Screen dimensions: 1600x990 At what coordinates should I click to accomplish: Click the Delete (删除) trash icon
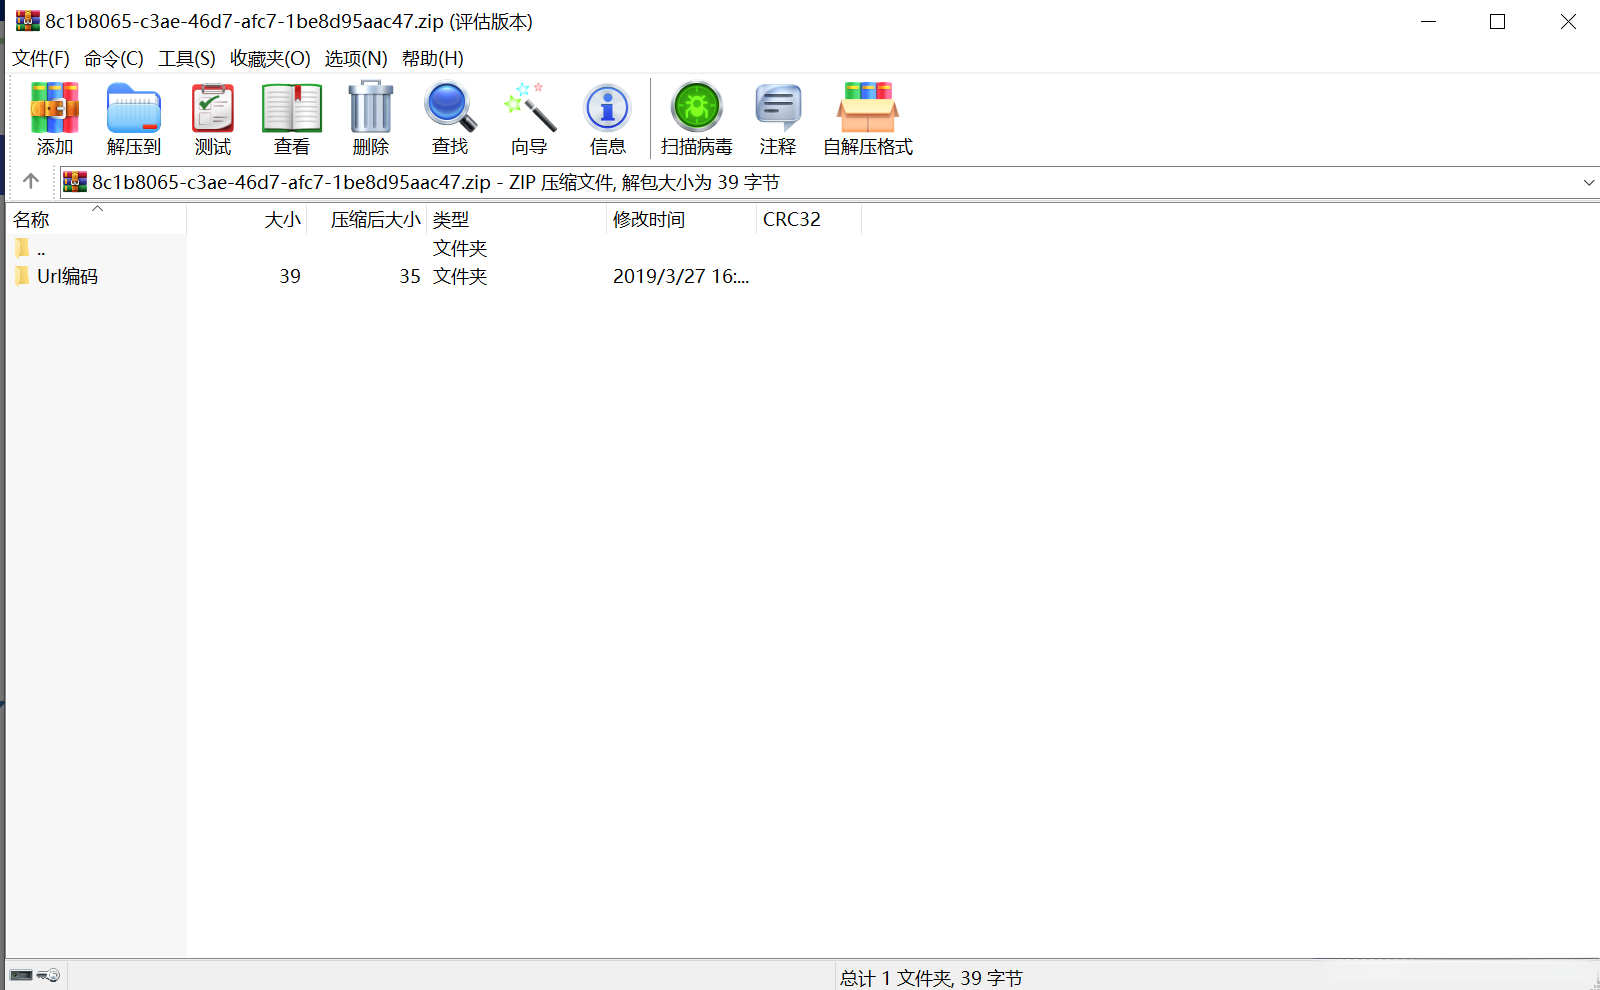(x=371, y=118)
